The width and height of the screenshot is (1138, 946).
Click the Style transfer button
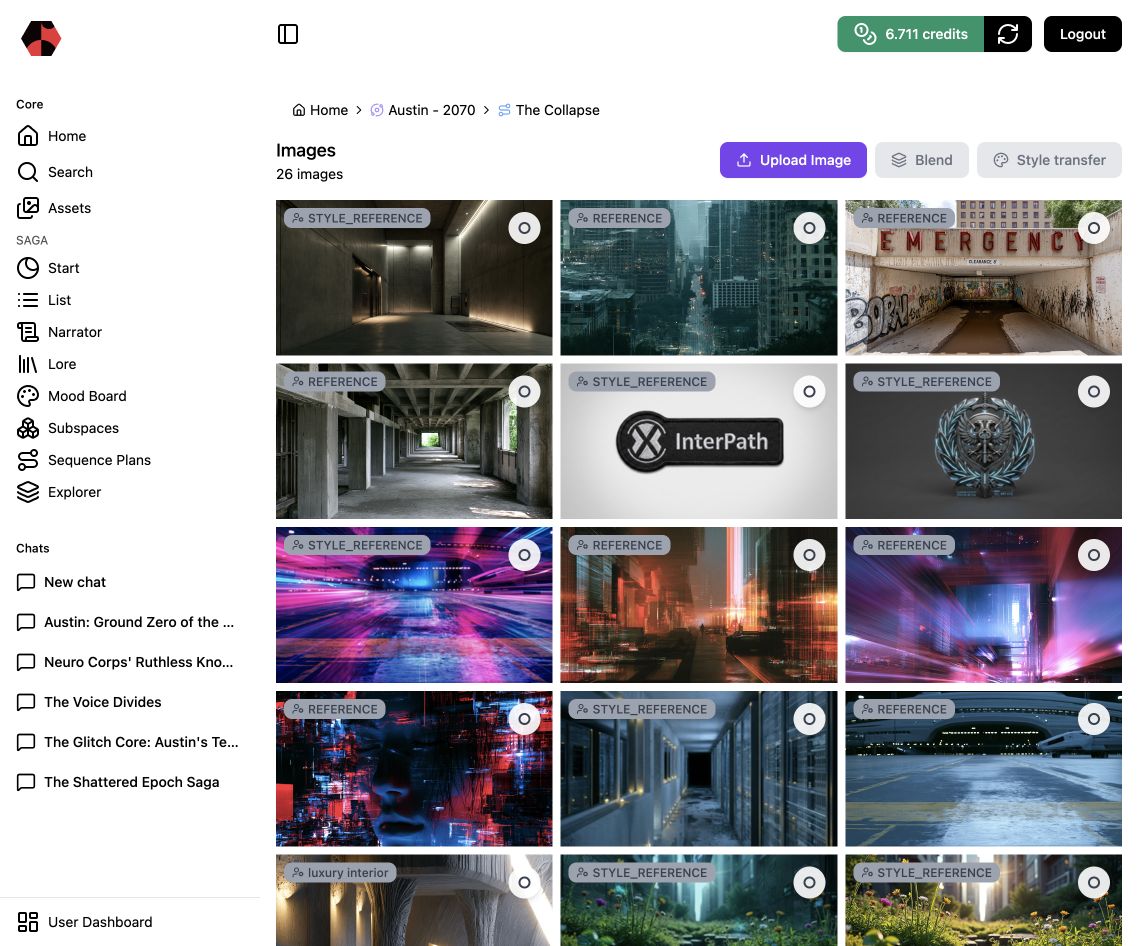(1049, 160)
